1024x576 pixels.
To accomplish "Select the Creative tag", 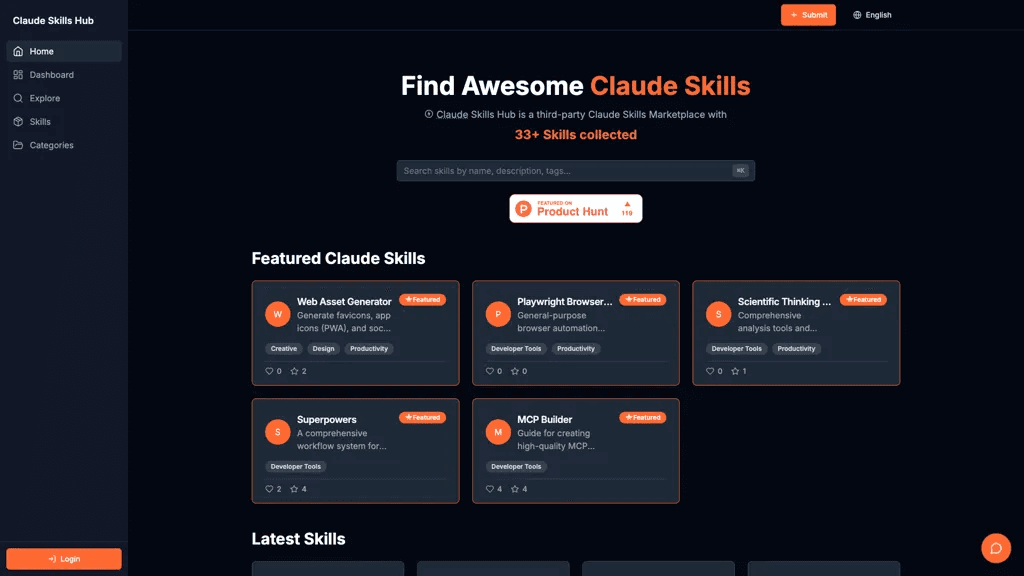I will coord(283,349).
